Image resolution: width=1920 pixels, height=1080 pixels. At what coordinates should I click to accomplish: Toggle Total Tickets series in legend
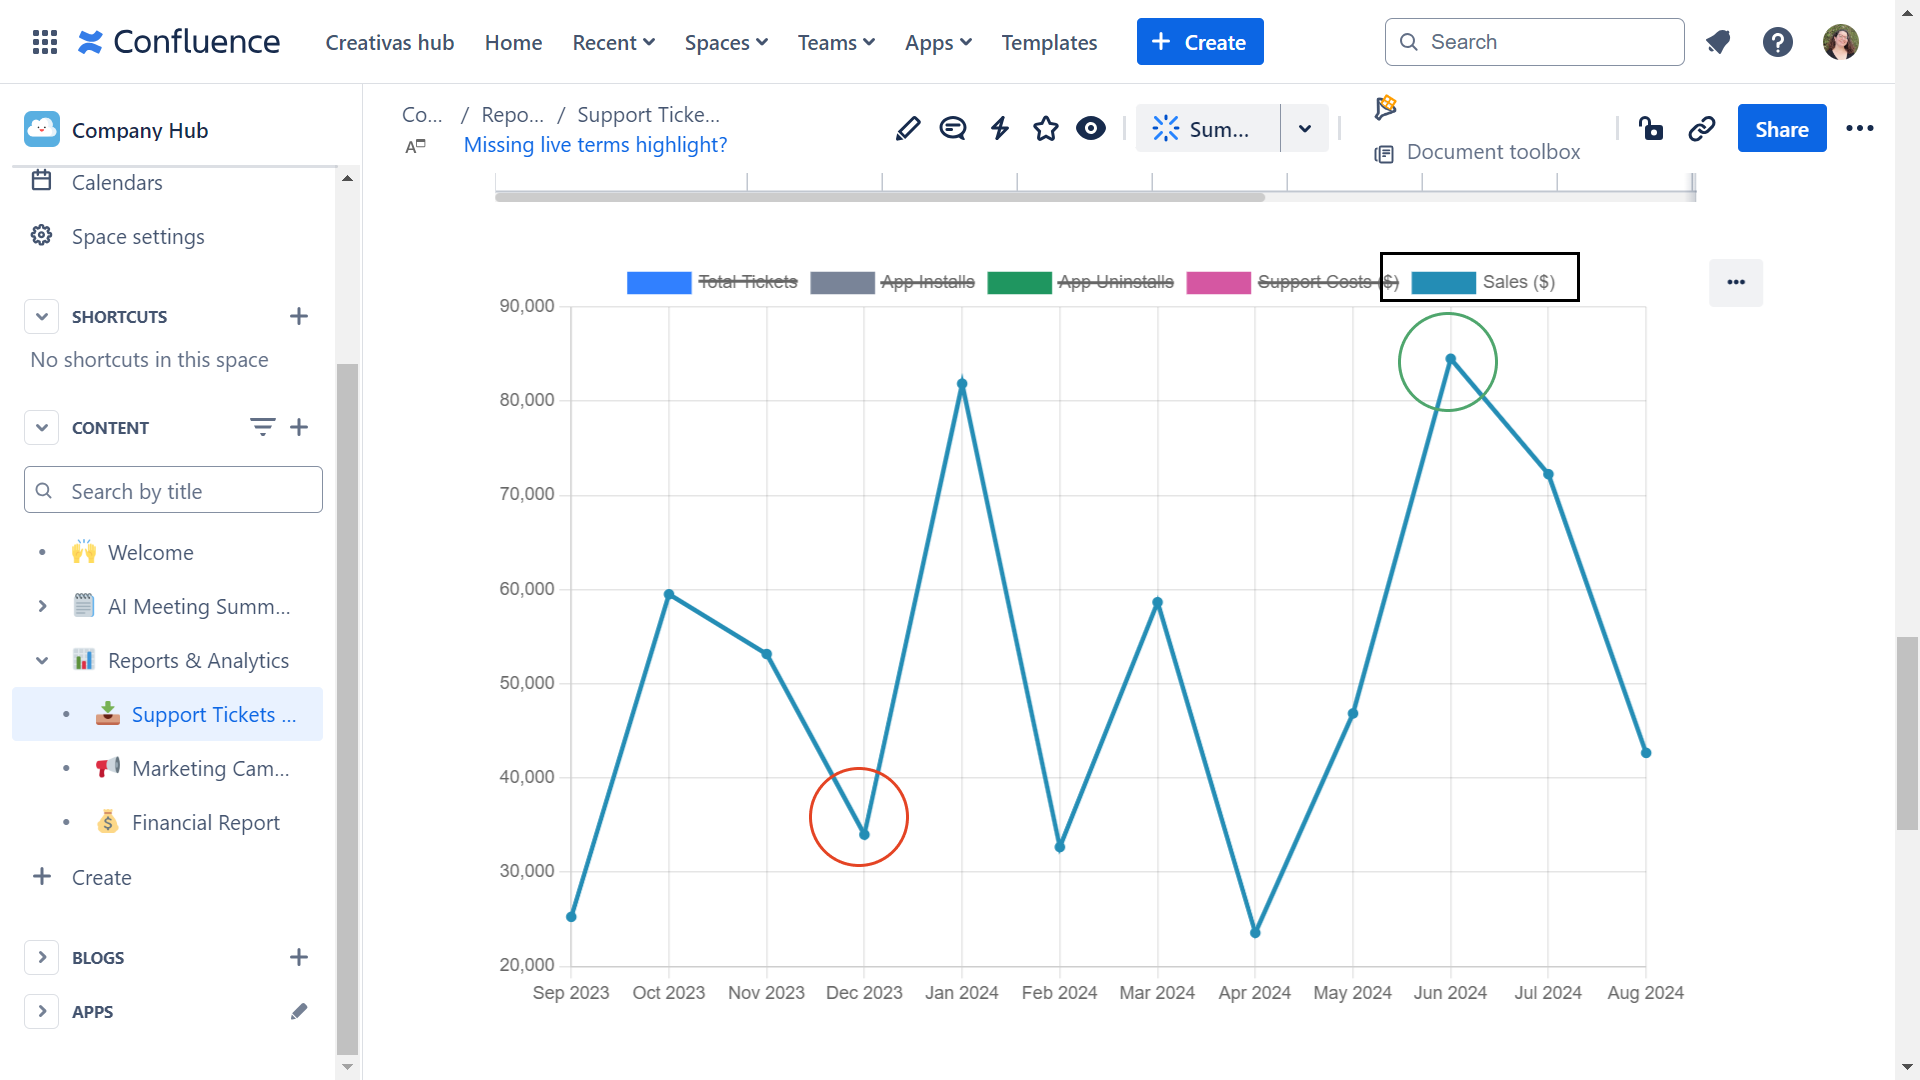pyautogui.click(x=747, y=282)
